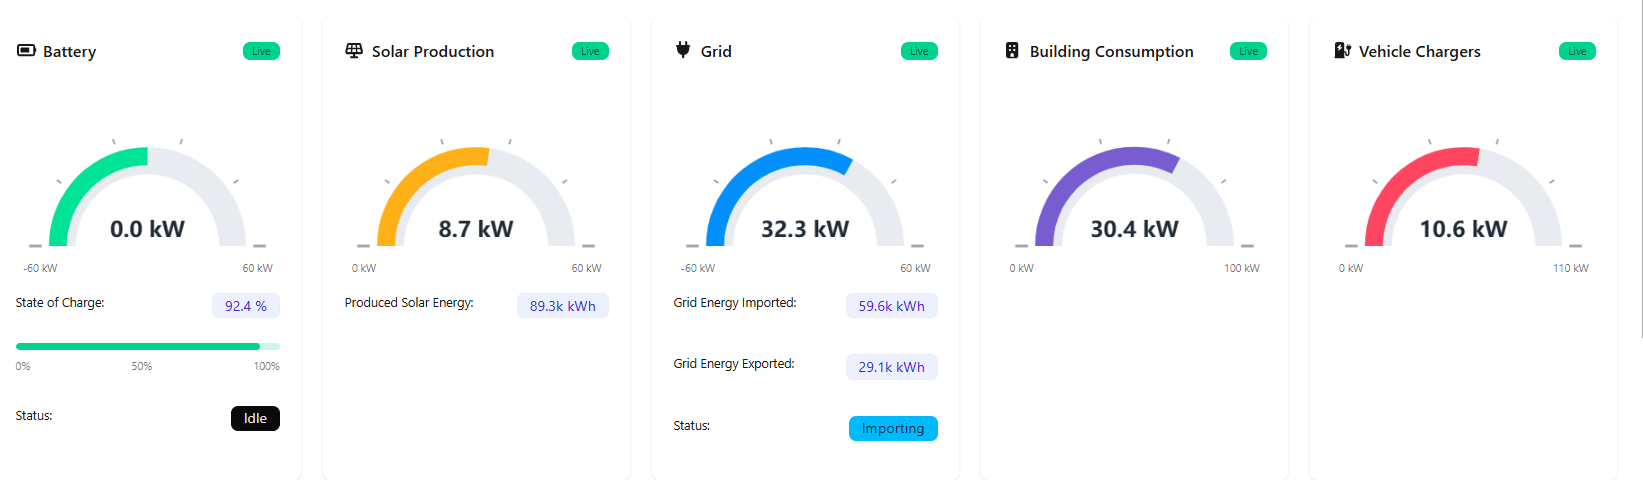Click the Building Consumption building icon
The height and width of the screenshot is (480, 1643).
[1012, 51]
